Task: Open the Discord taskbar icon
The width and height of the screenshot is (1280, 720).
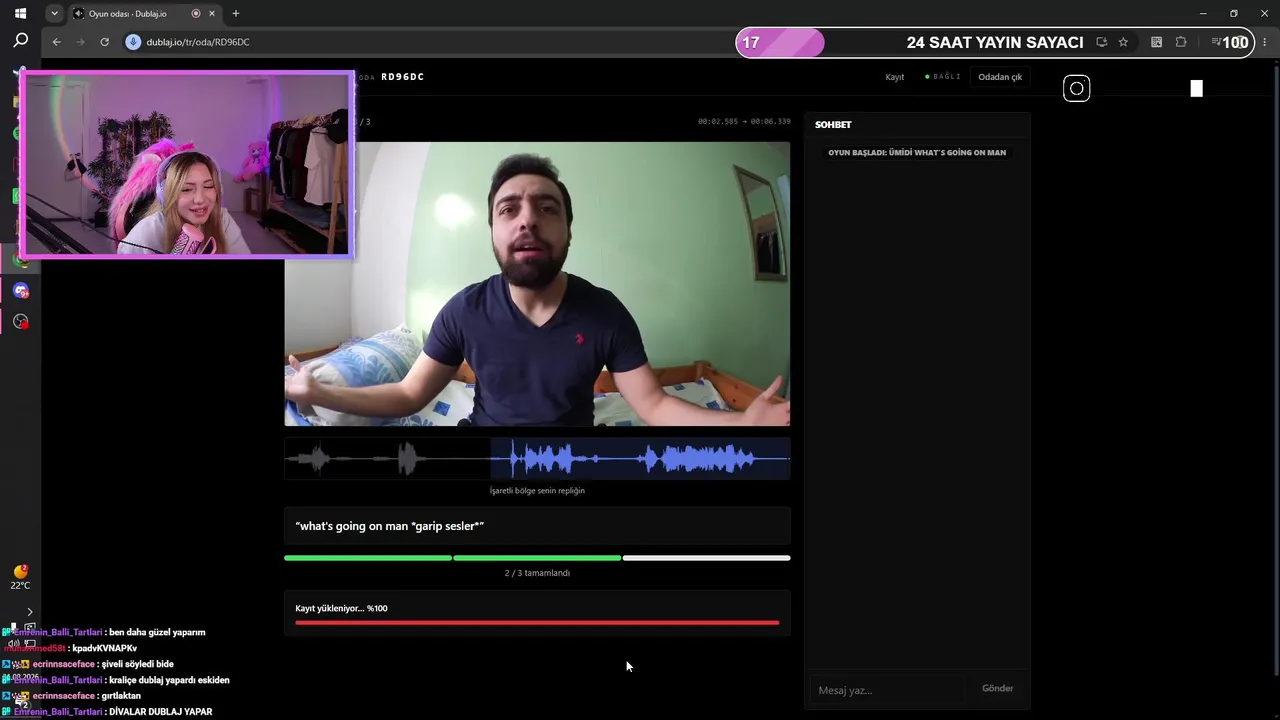Action: 21,291
